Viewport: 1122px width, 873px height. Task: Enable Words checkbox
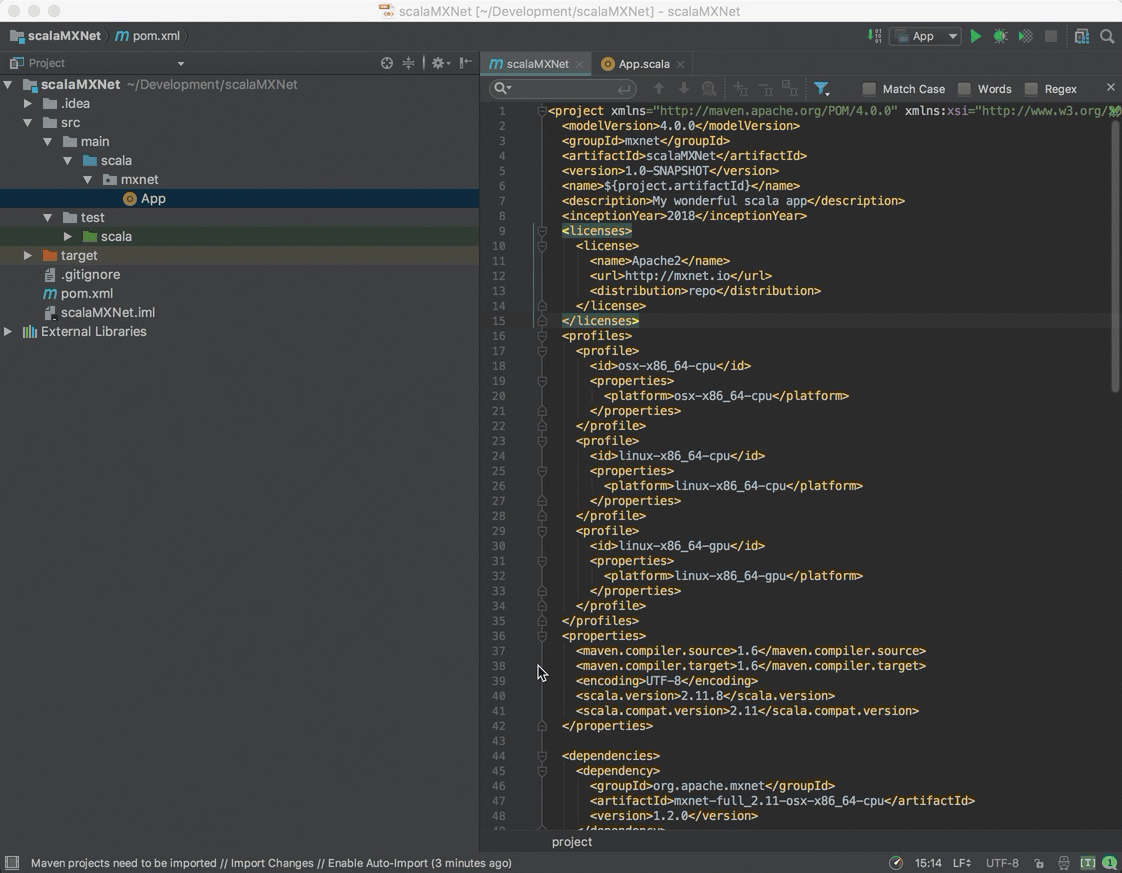pos(965,89)
